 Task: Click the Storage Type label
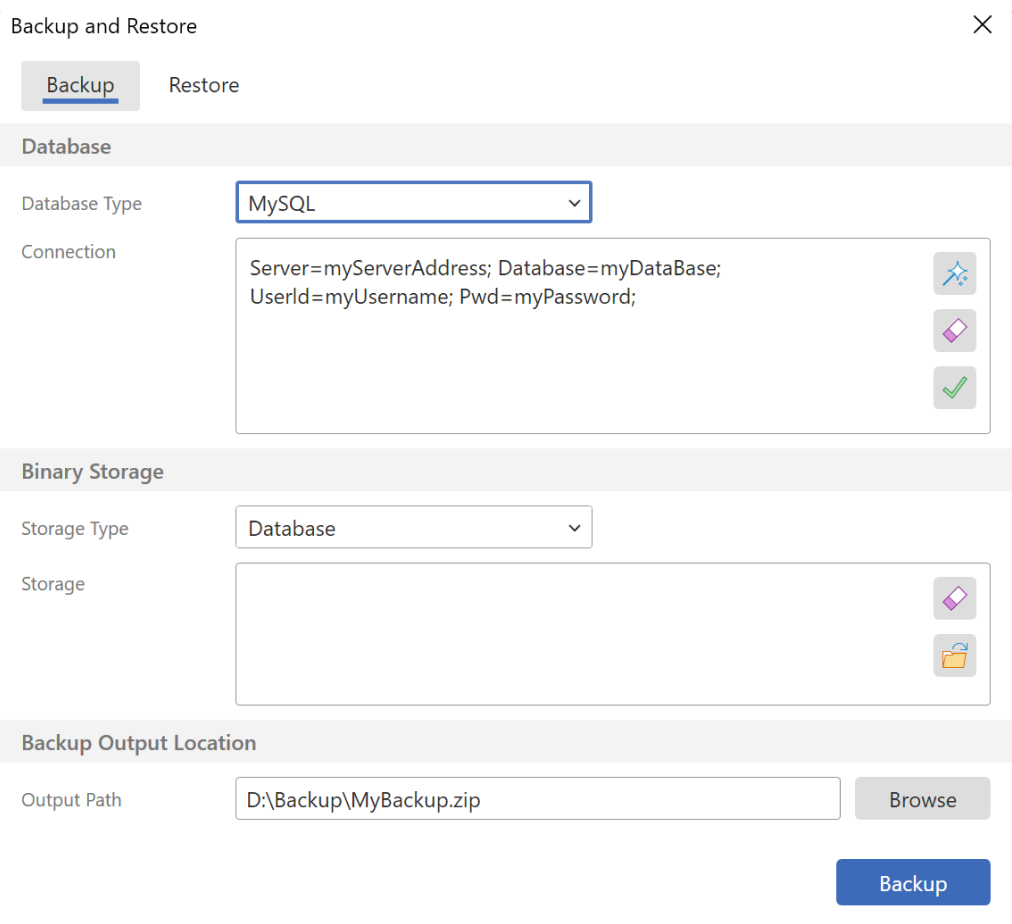click(x=75, y=529)
